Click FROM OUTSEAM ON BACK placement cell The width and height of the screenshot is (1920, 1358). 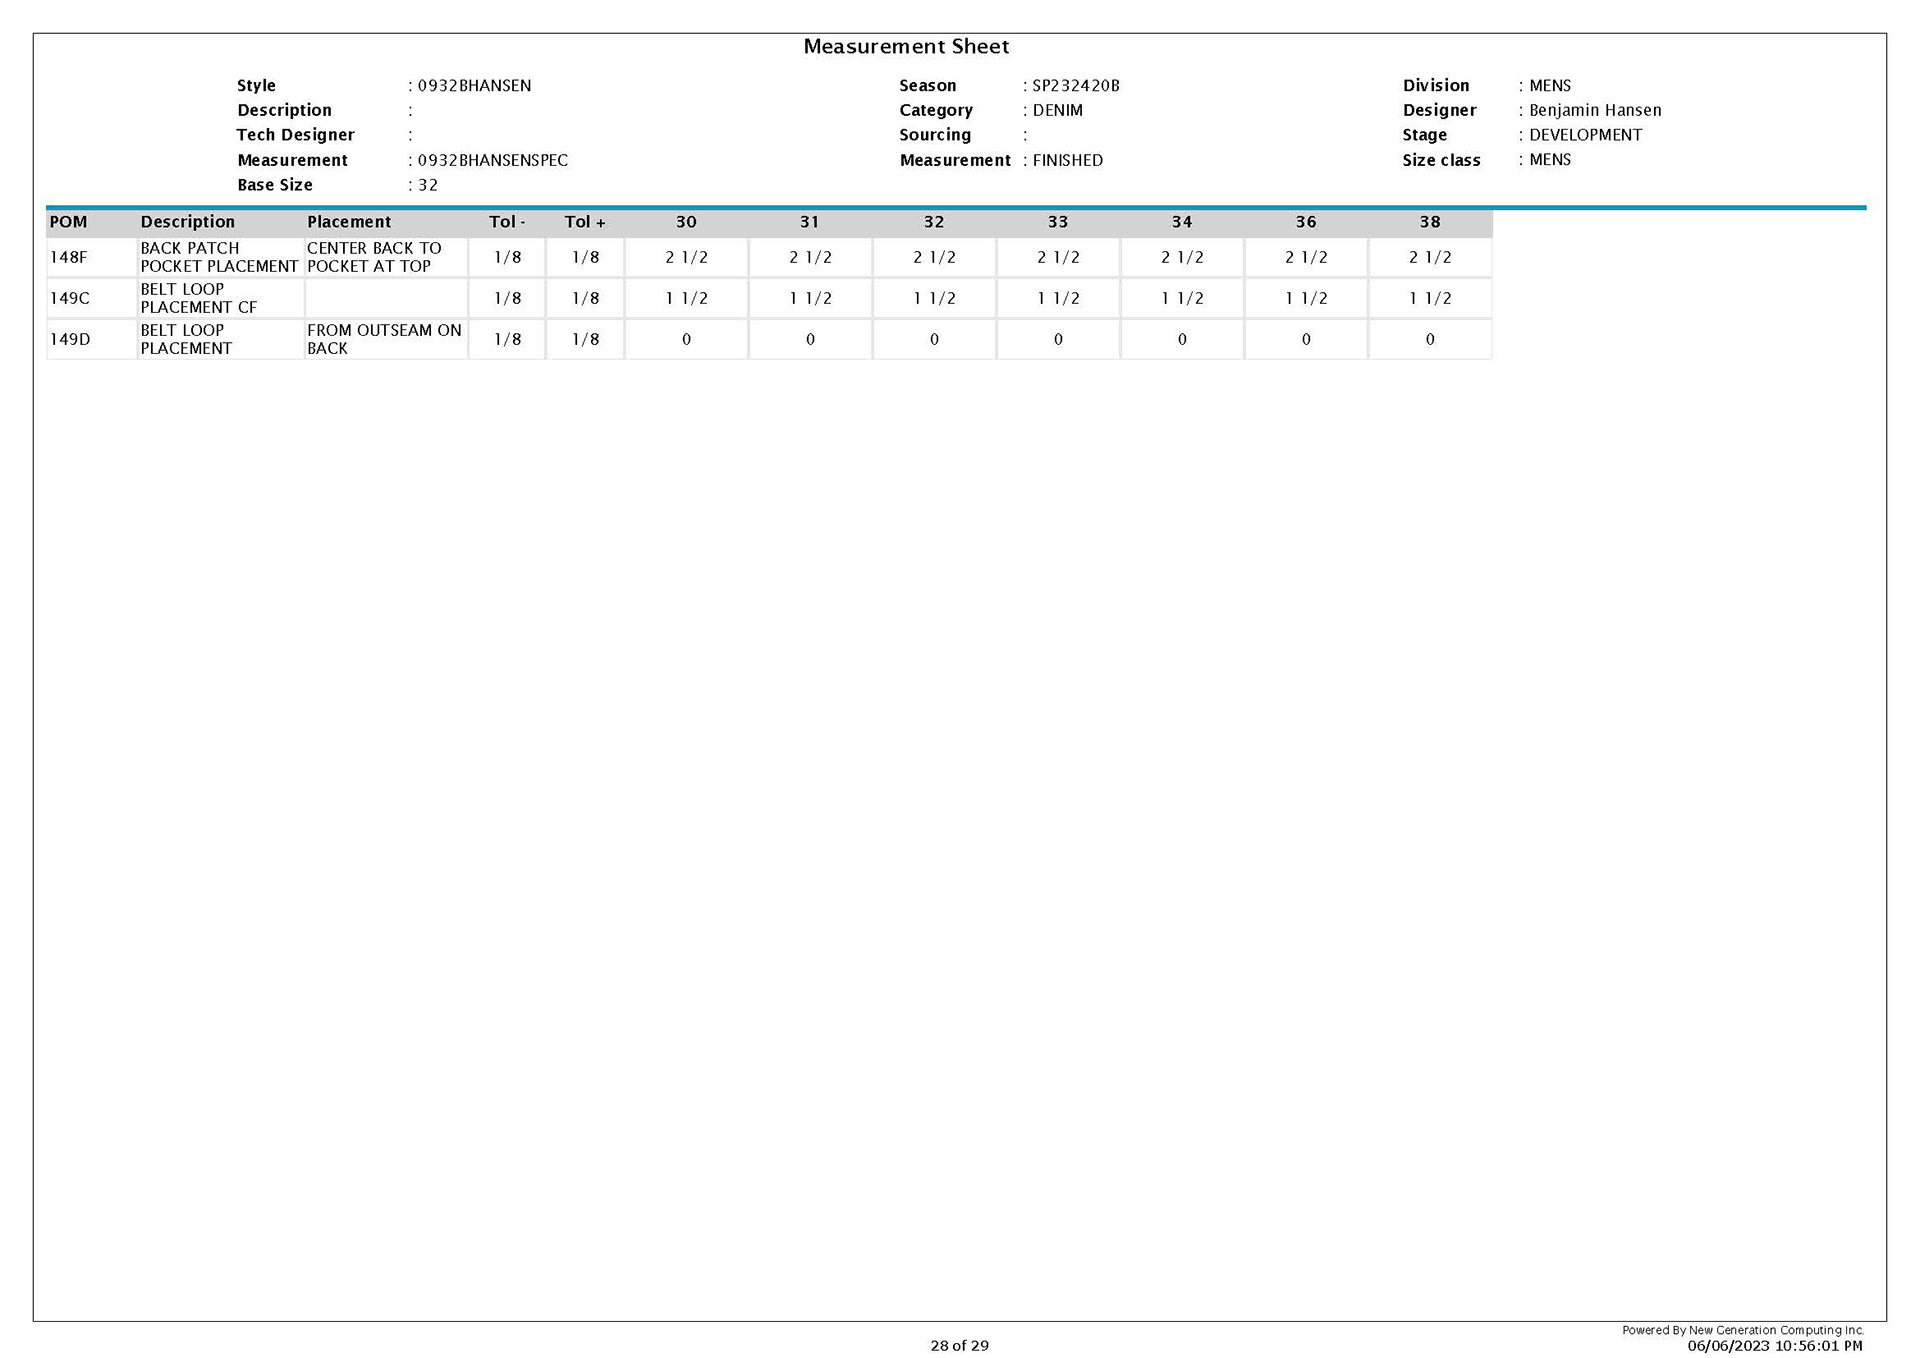pyautogui.click(x=384, y=339)
